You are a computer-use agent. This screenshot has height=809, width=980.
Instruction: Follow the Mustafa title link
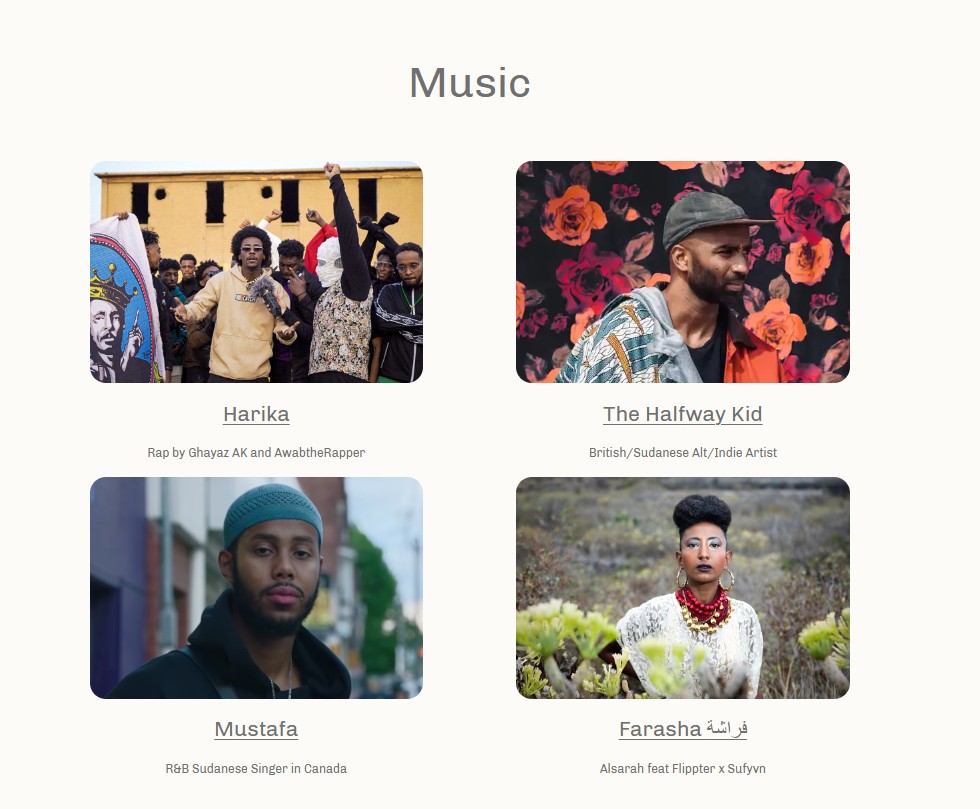[256, 729]
